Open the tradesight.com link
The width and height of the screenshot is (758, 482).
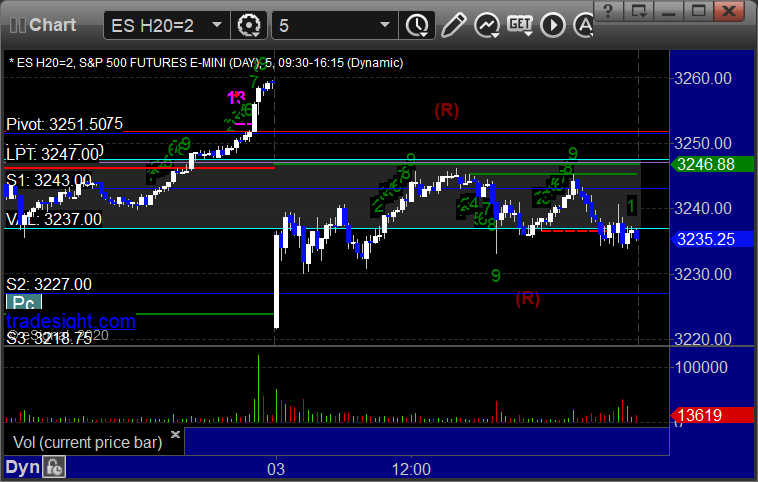tap(71, 321)
